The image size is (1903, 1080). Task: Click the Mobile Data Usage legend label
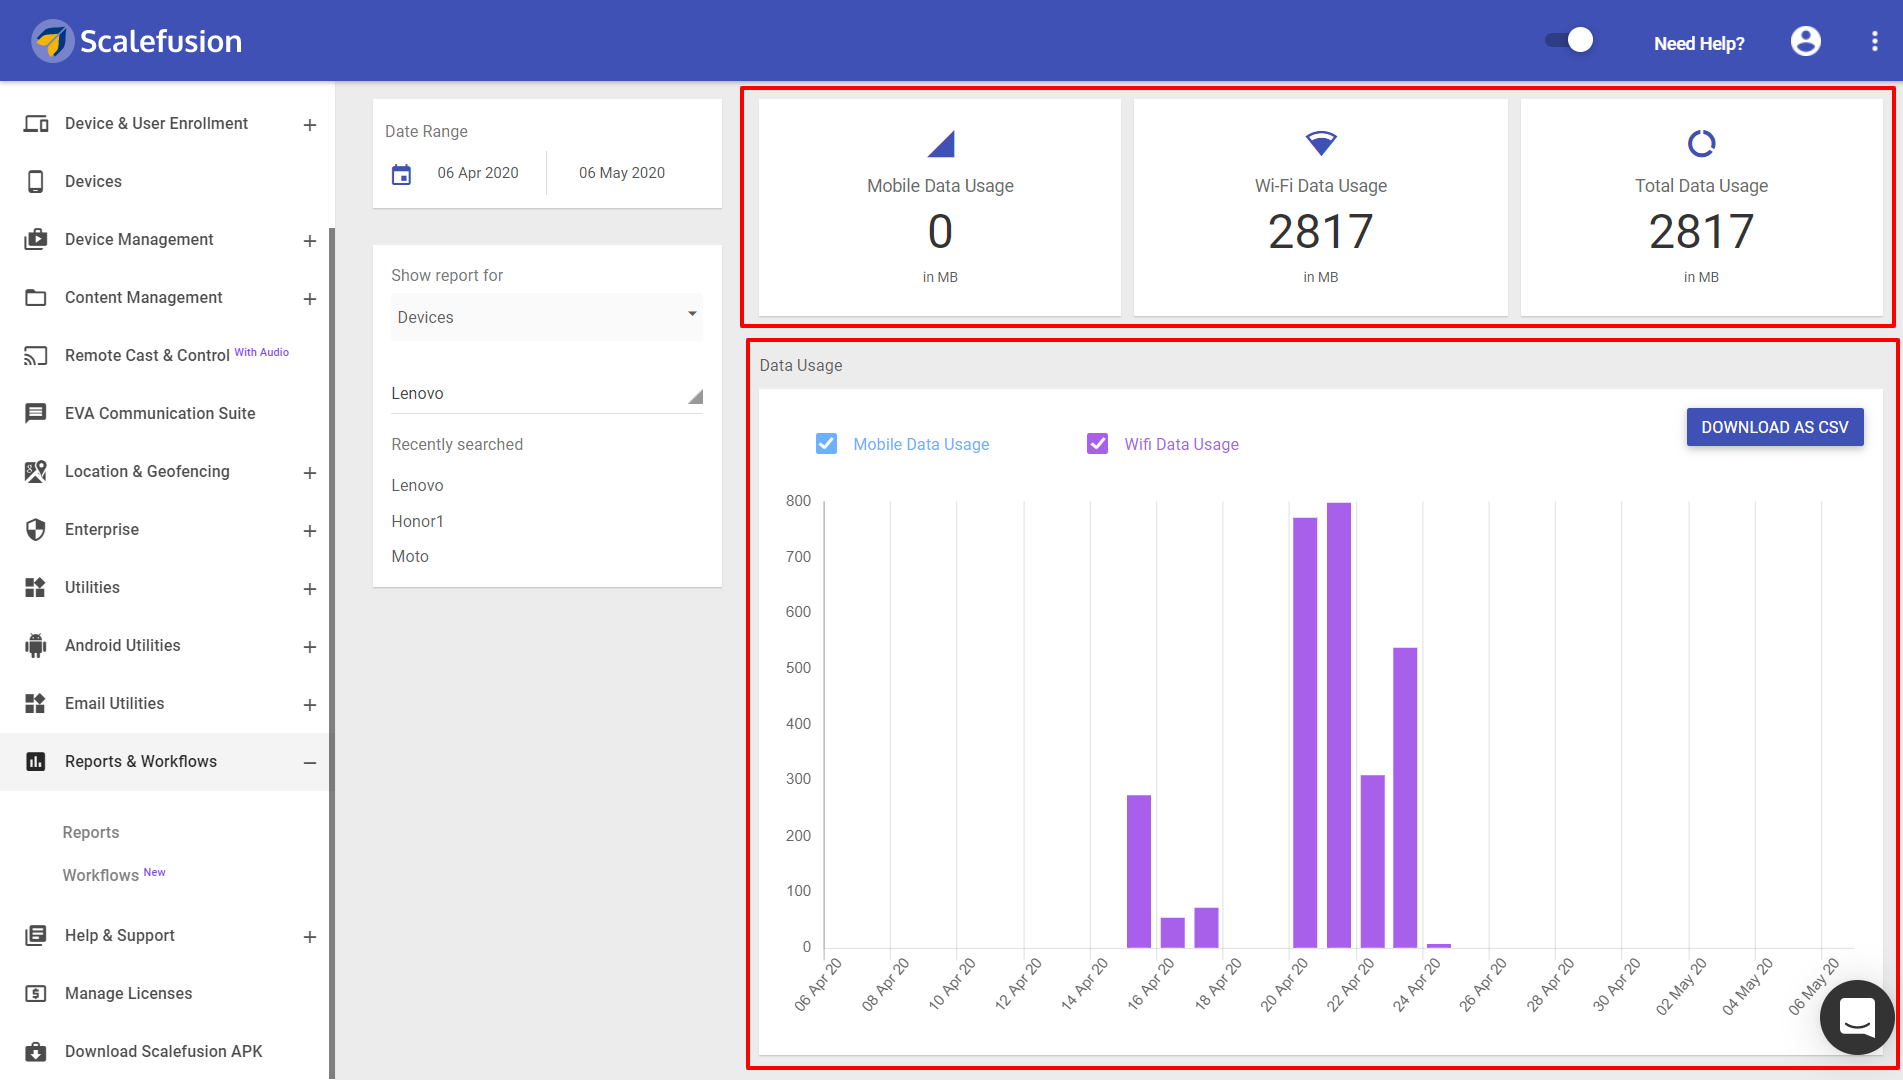[x=921, y=444]
